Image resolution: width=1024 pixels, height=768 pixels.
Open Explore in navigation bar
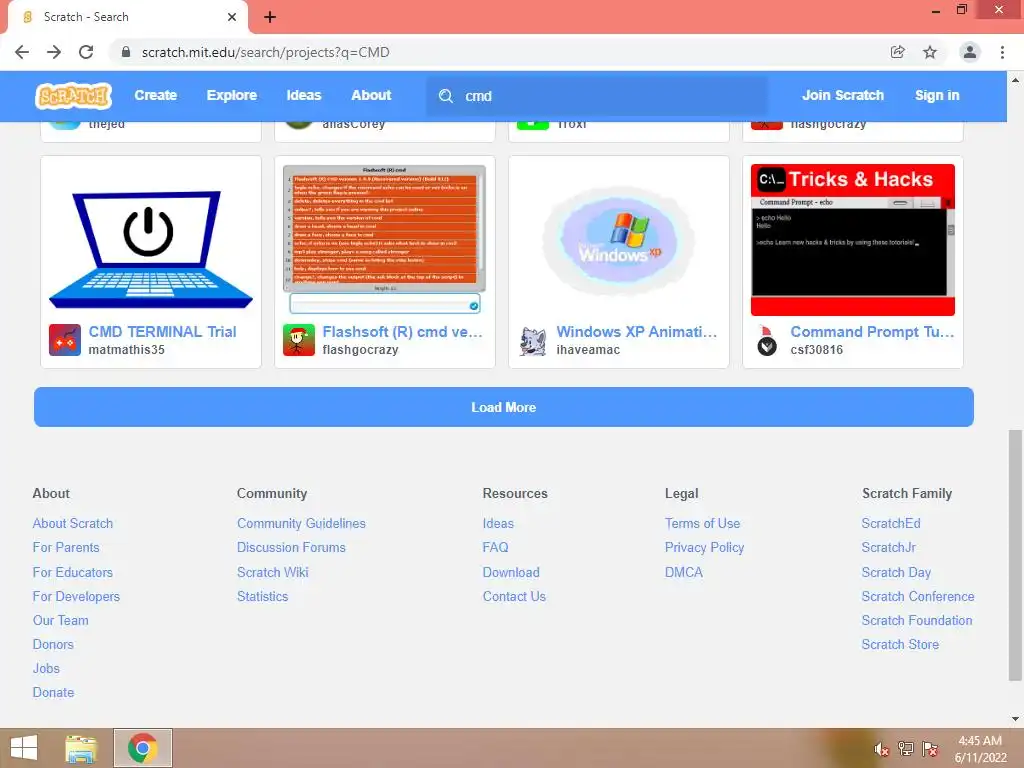coord(232,95)
